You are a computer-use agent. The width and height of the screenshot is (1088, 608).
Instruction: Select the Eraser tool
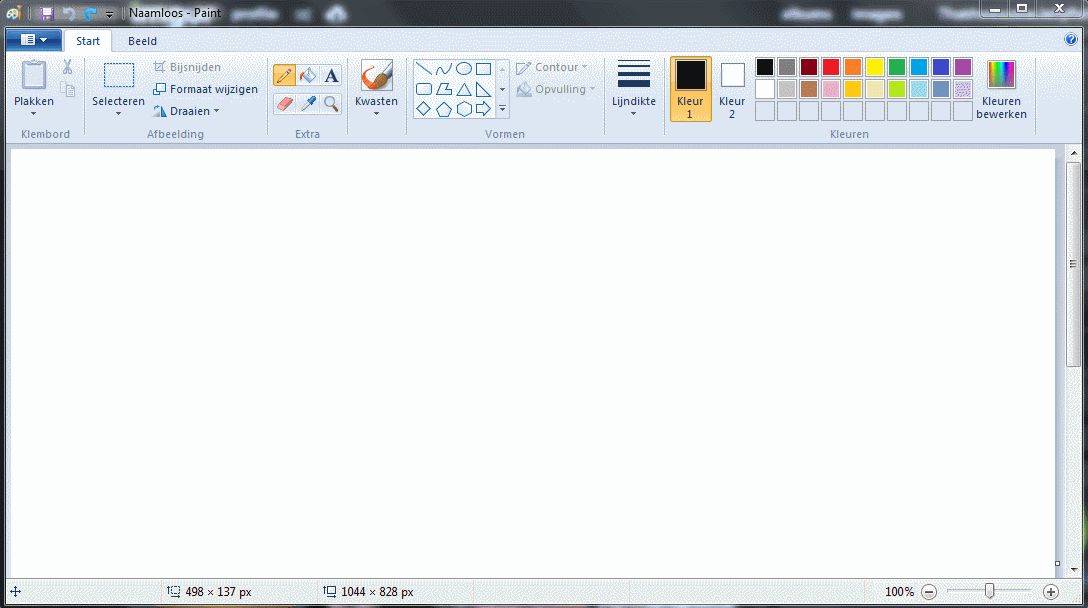click(x=284, y=103)
